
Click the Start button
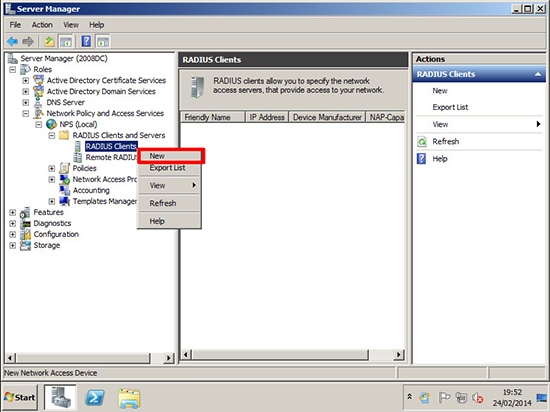click(x=20, y=397)
